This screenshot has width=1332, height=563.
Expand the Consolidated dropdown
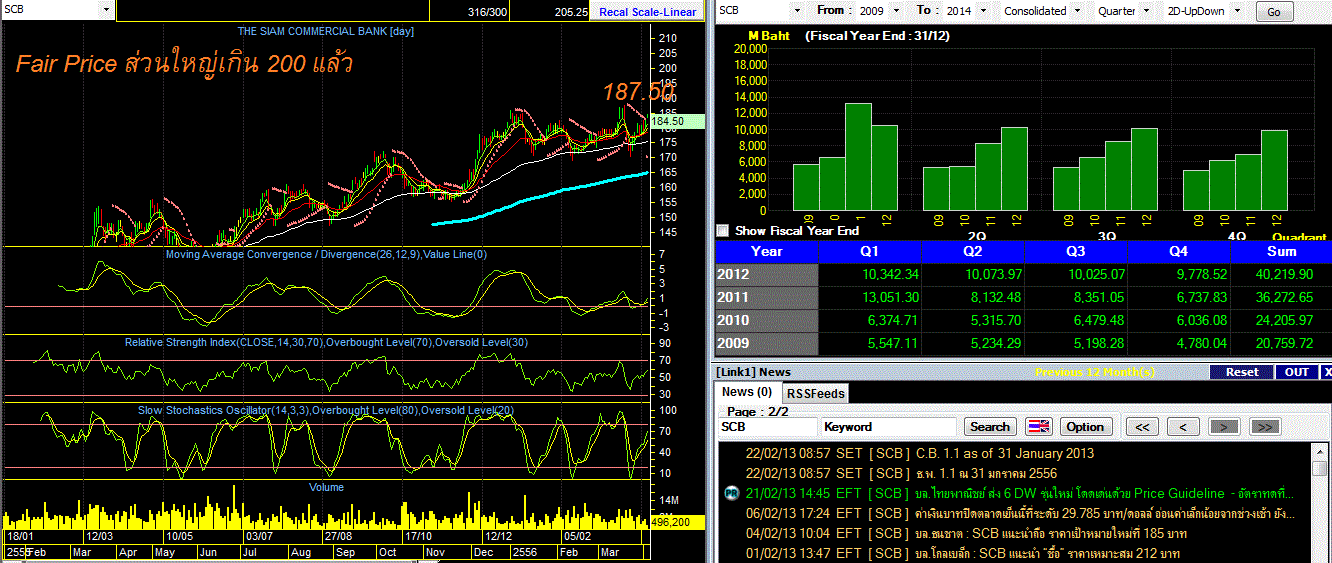[1077, 10]
